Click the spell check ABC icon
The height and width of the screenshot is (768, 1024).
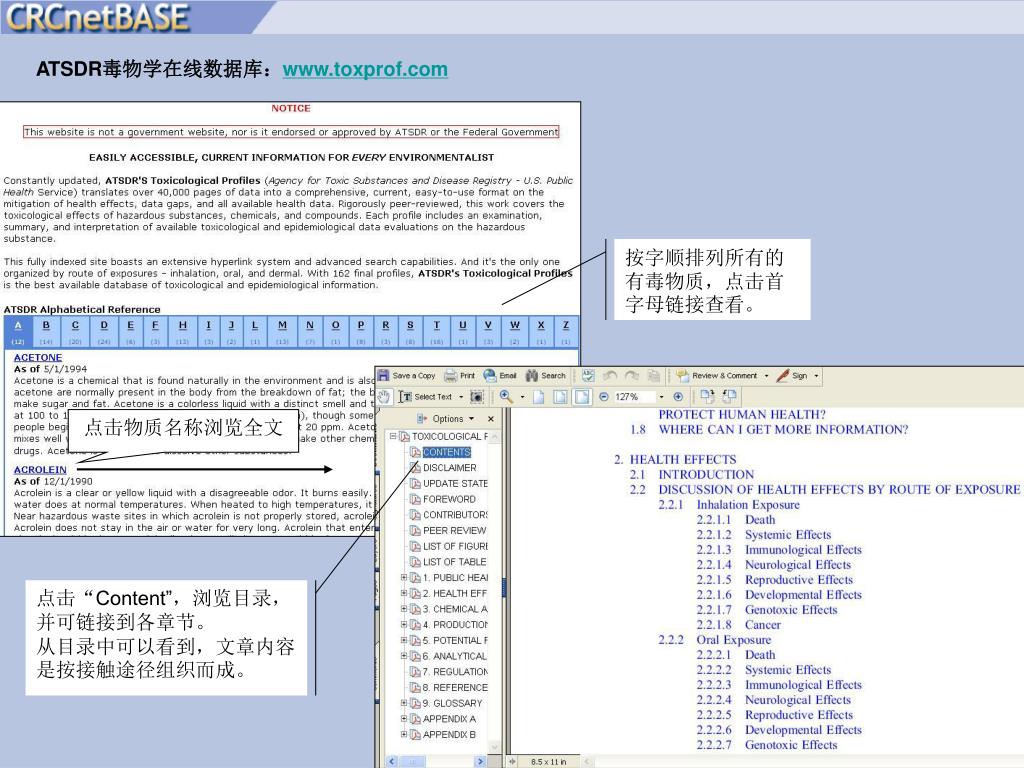click(588, 376)
